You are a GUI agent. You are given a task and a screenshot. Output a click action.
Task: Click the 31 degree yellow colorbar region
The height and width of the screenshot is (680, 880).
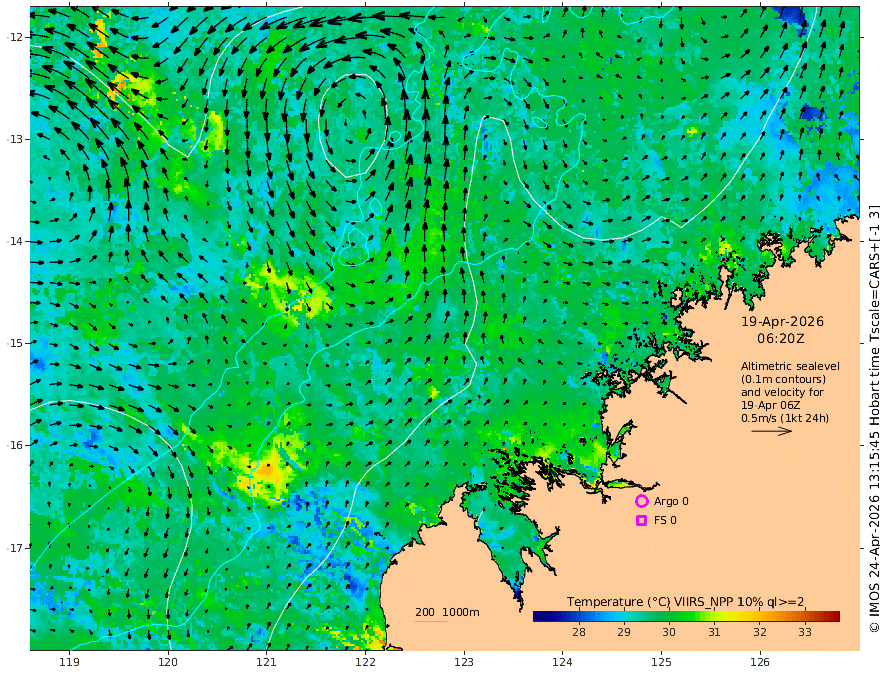point(714,616)
